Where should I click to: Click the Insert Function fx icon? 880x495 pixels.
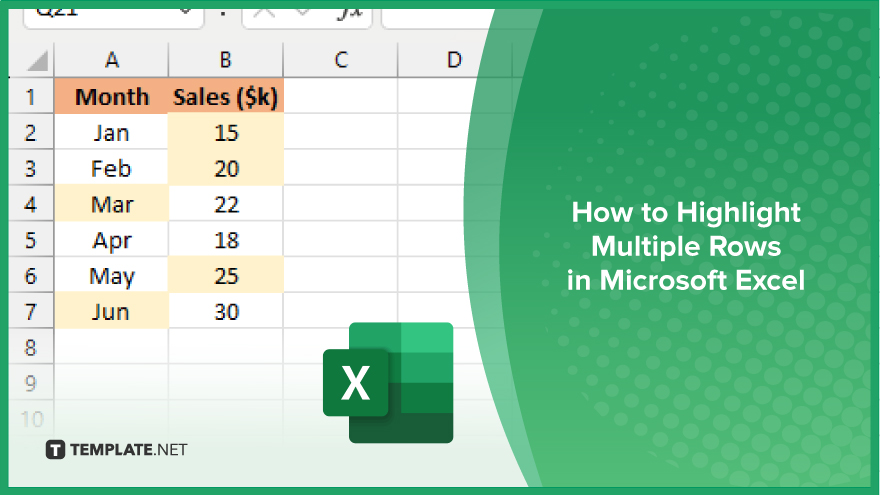(x=350, y=13)
